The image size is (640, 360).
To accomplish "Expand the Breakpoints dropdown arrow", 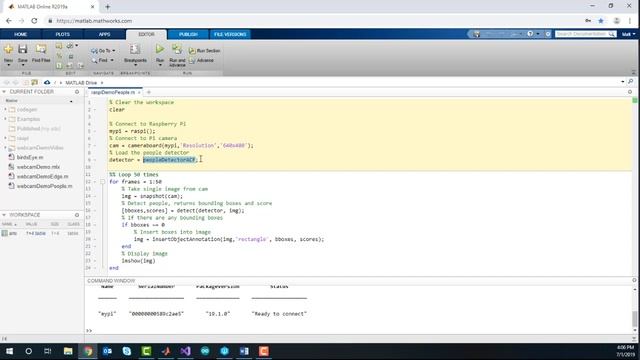I will [x=135, y=65].
